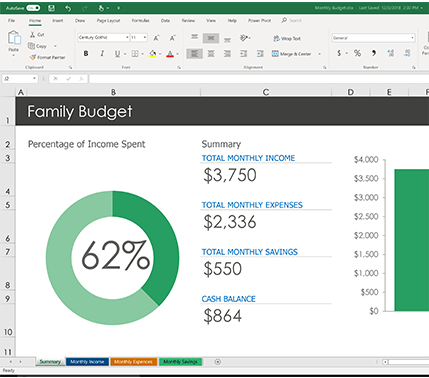Click the Format Painter brush
Screen dimensions: 429x378
(x=47, y=57)
